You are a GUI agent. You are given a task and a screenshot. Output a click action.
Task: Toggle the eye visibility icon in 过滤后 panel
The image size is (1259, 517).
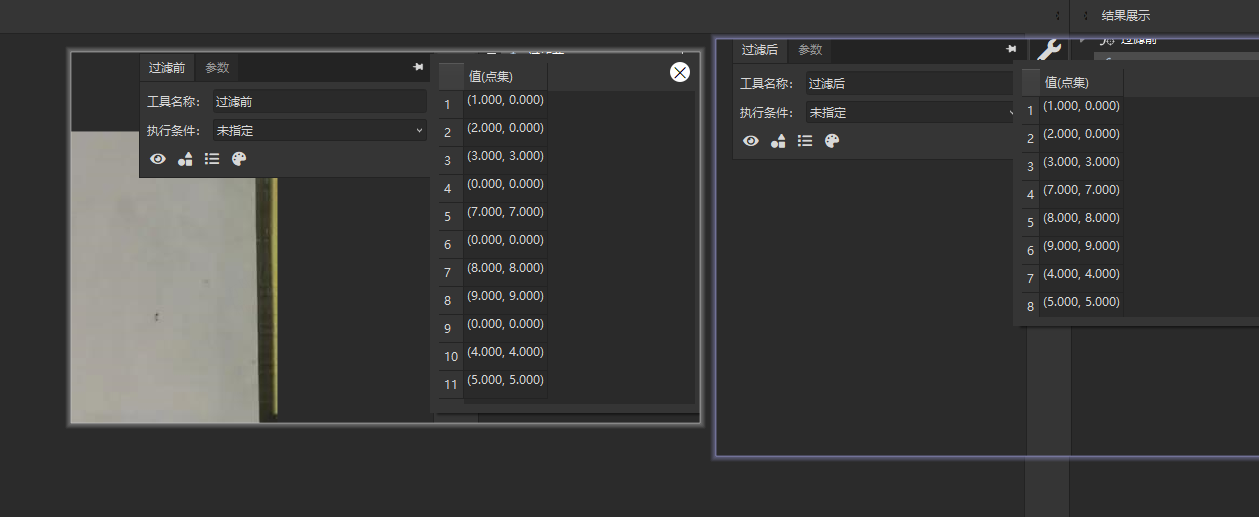(751, 141)
